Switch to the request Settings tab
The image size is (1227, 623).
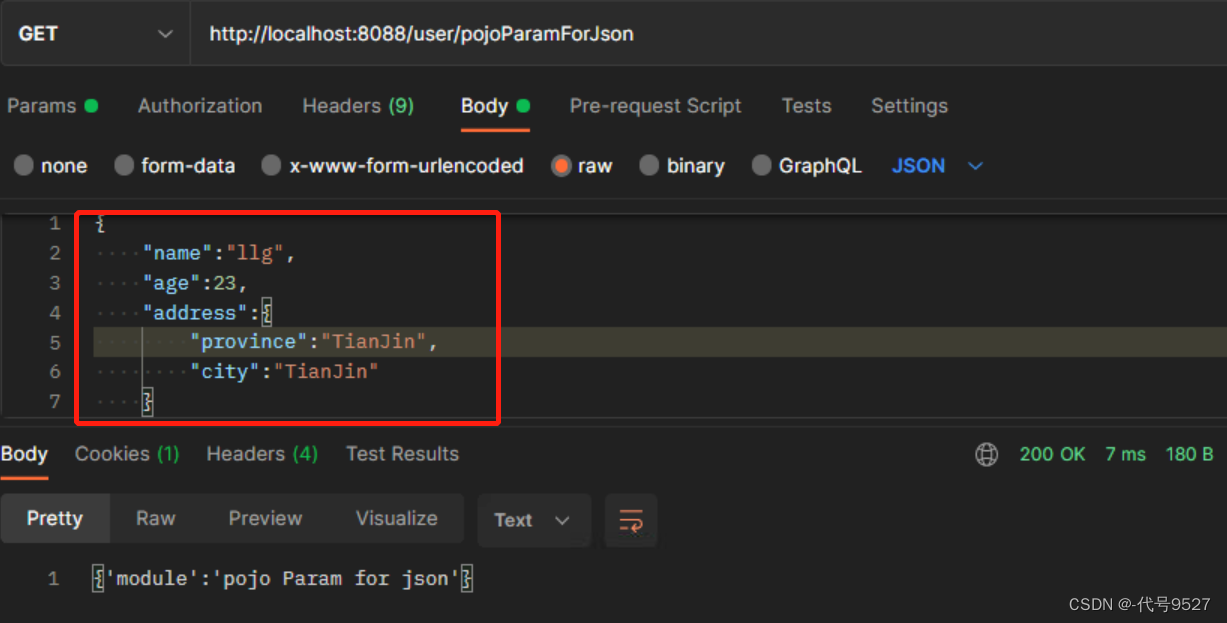909,106
